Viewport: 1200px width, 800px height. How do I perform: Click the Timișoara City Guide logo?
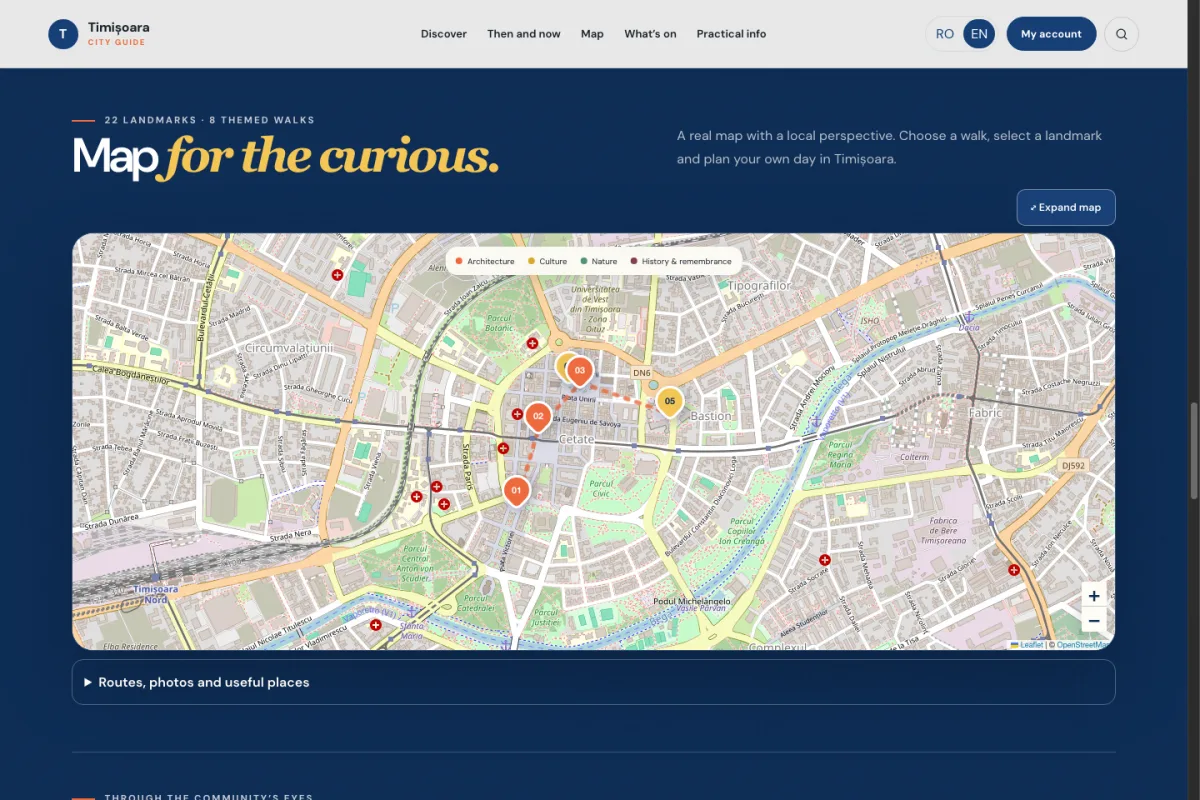99,34
